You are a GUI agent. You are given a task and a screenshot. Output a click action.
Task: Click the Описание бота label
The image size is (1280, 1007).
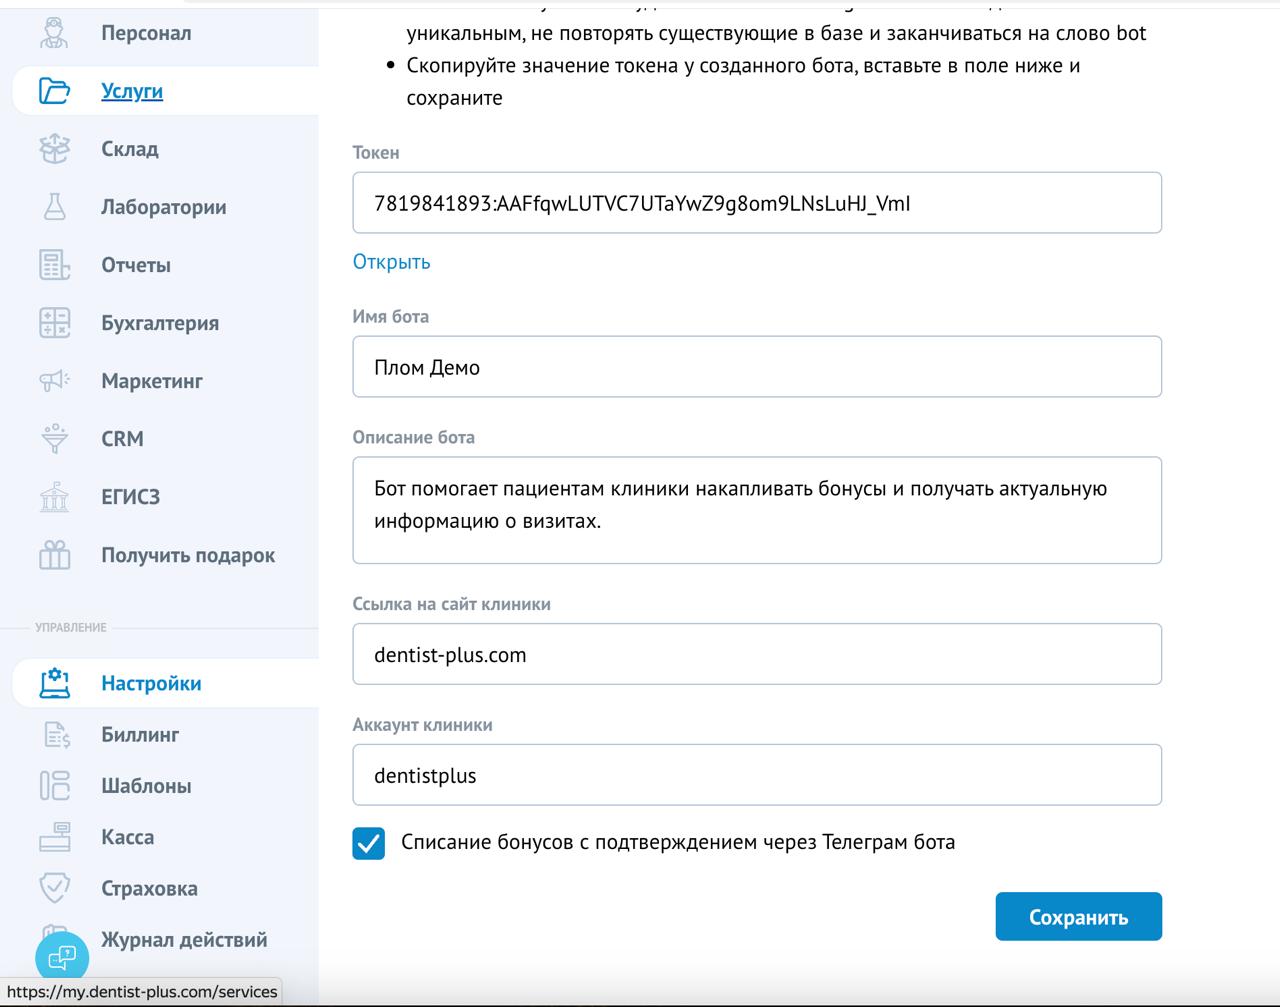pyautogui.click(x=413, y=437)
